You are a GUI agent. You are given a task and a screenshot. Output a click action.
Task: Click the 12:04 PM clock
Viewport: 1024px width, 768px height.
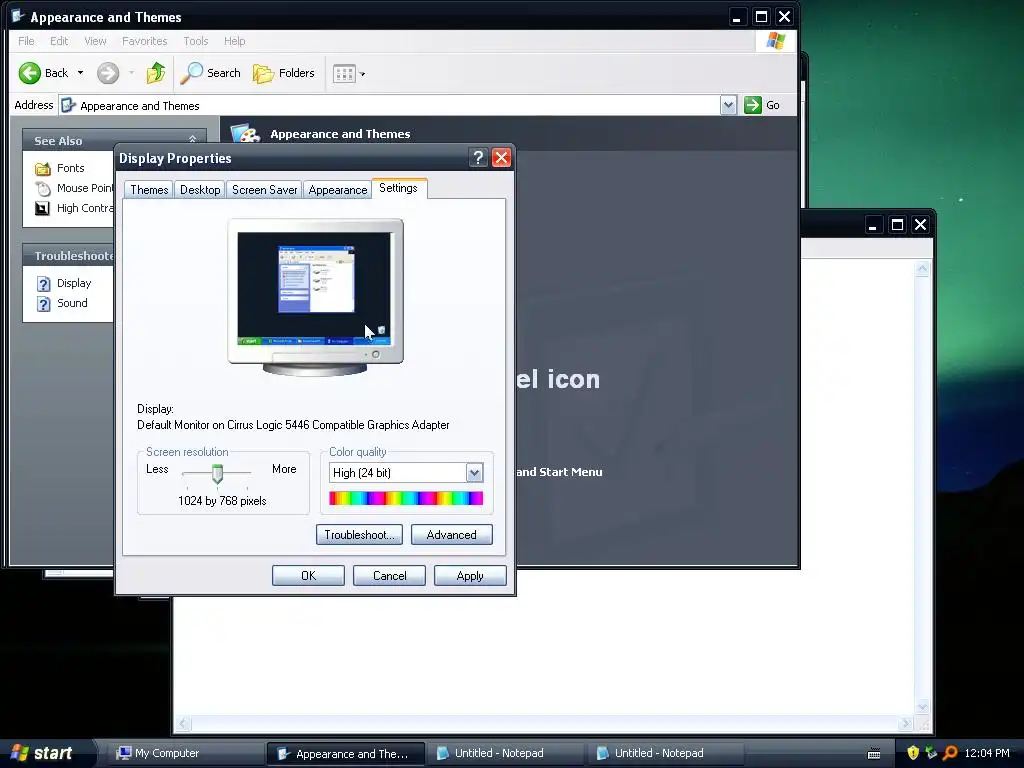[987, 753]
